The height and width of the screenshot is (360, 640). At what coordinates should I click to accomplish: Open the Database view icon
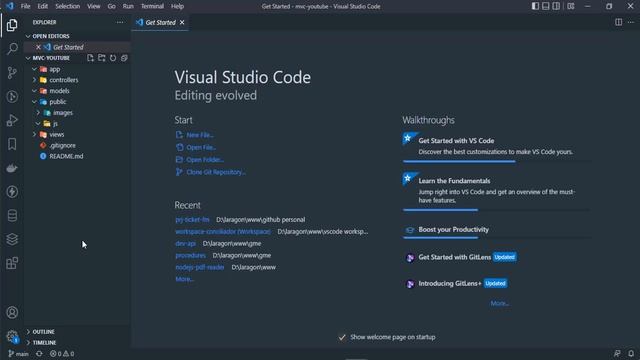[12, 216]
